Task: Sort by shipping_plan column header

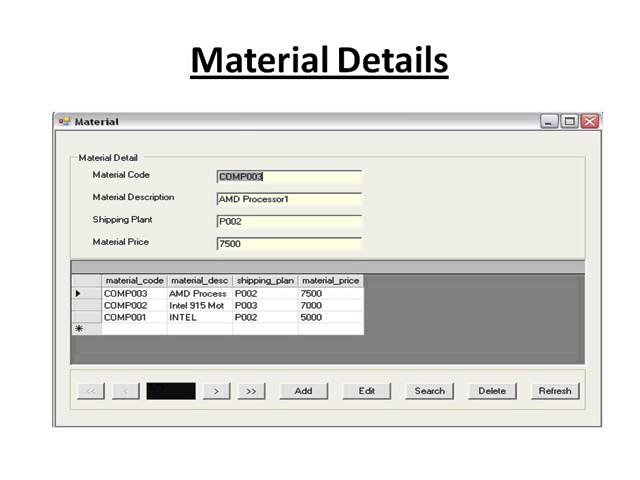Action: 265,281
